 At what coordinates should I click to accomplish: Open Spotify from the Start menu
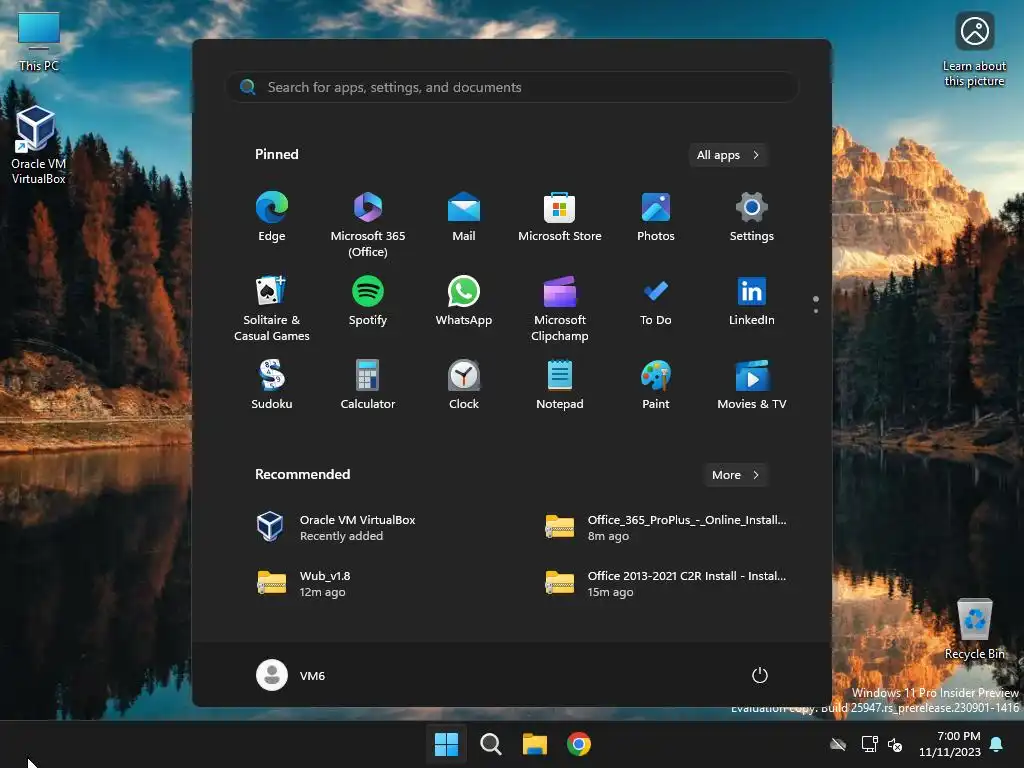point(368,300)
